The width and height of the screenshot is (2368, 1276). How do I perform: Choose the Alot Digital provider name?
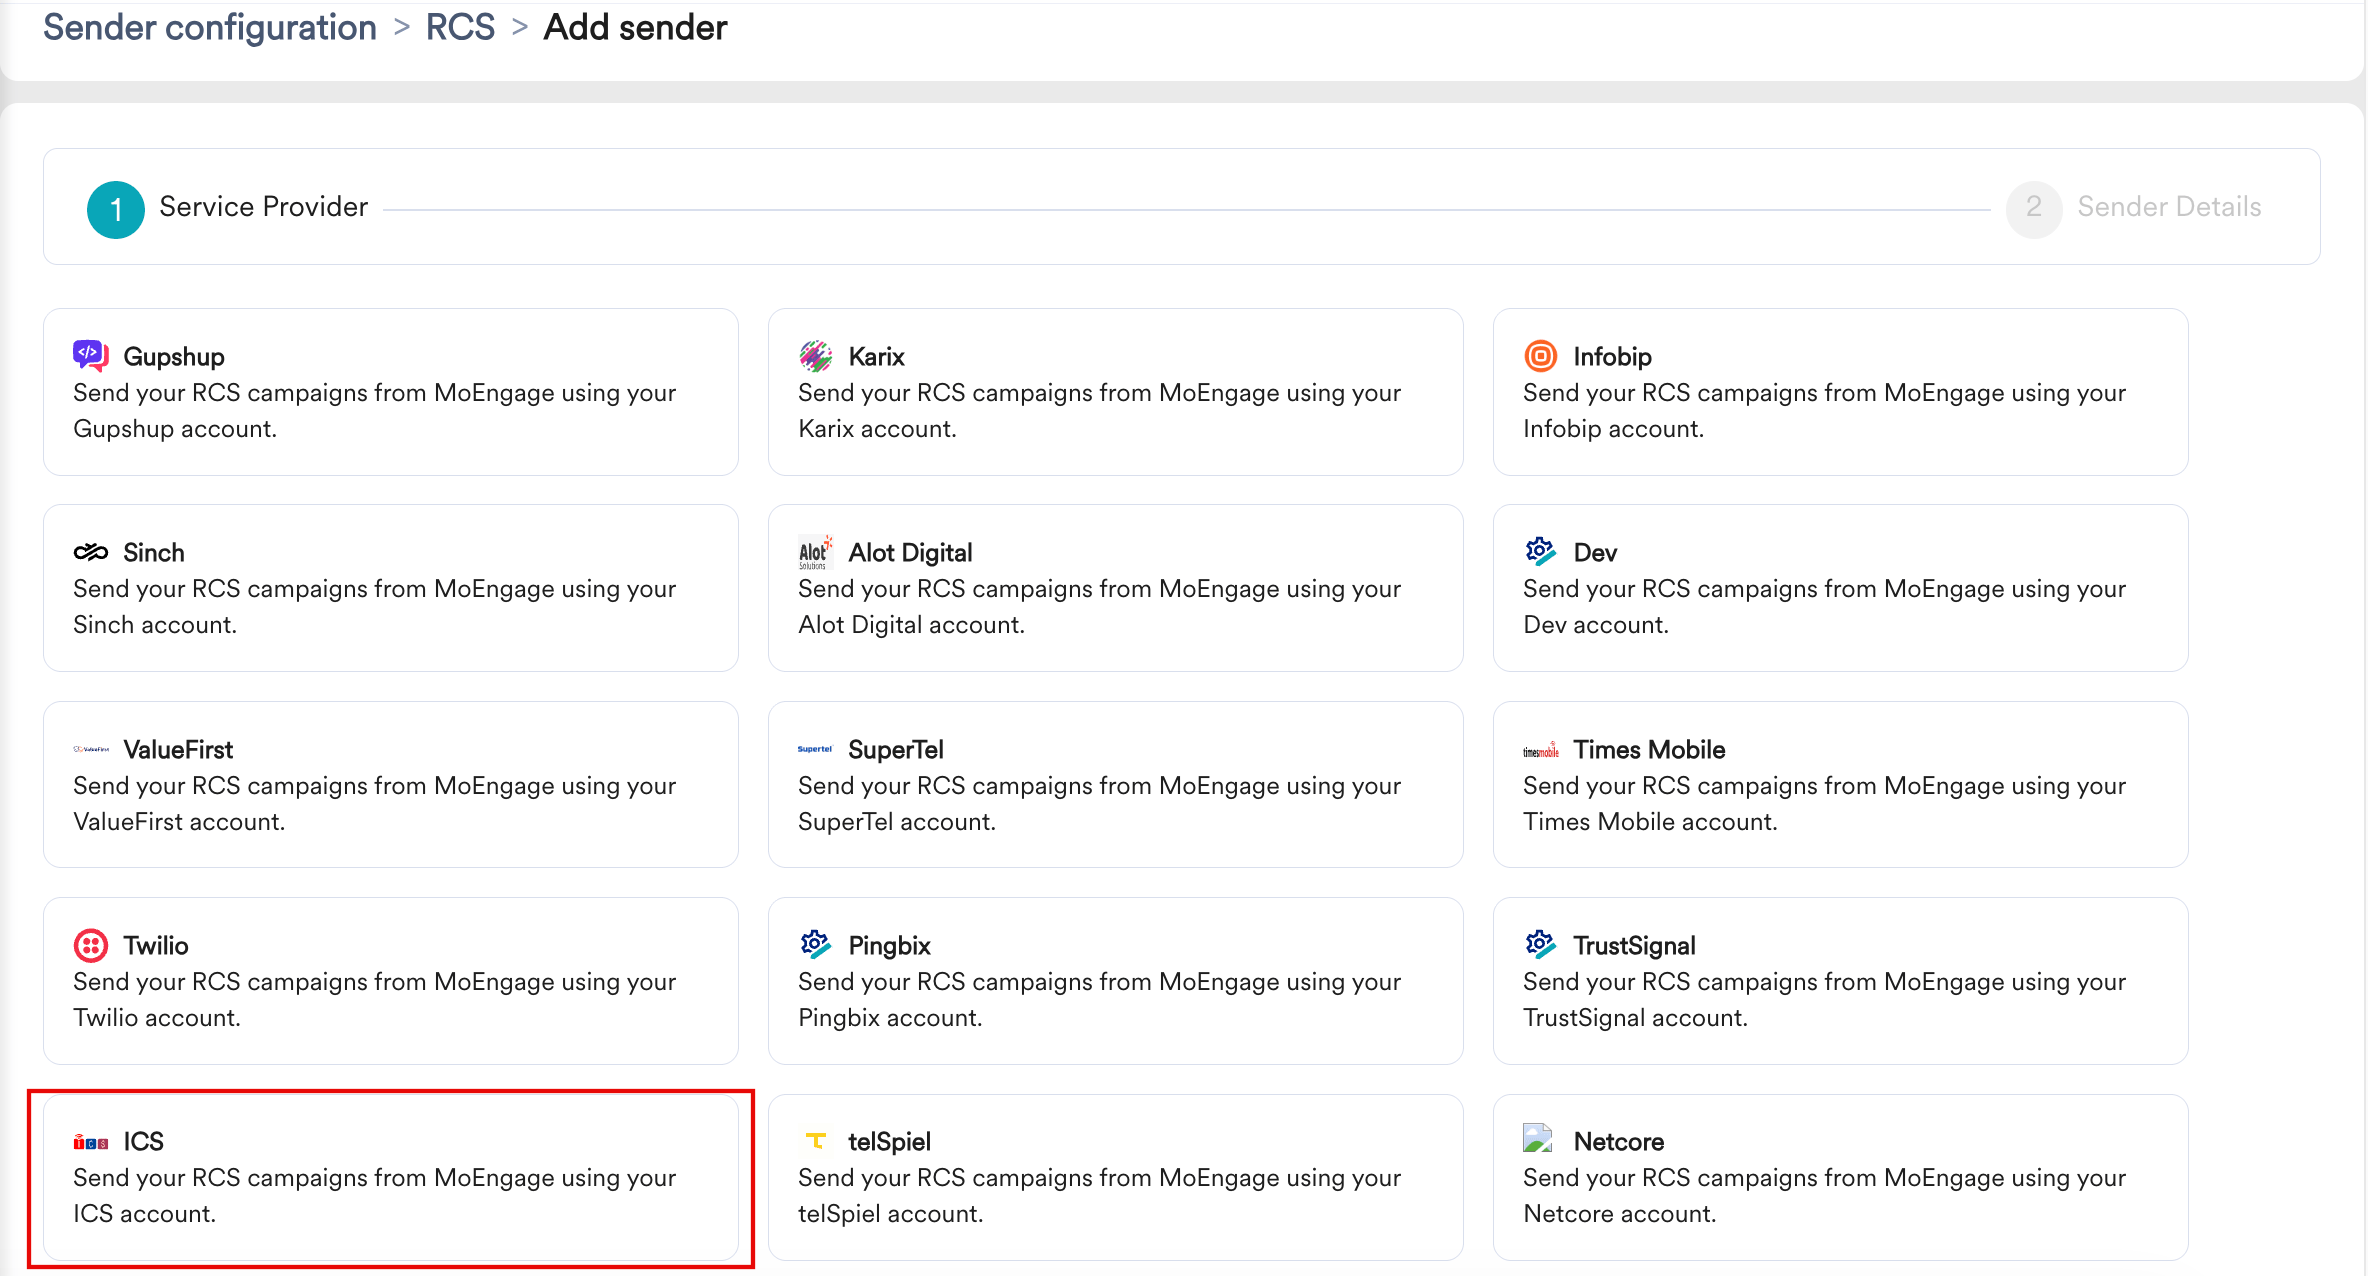point(910,552)
